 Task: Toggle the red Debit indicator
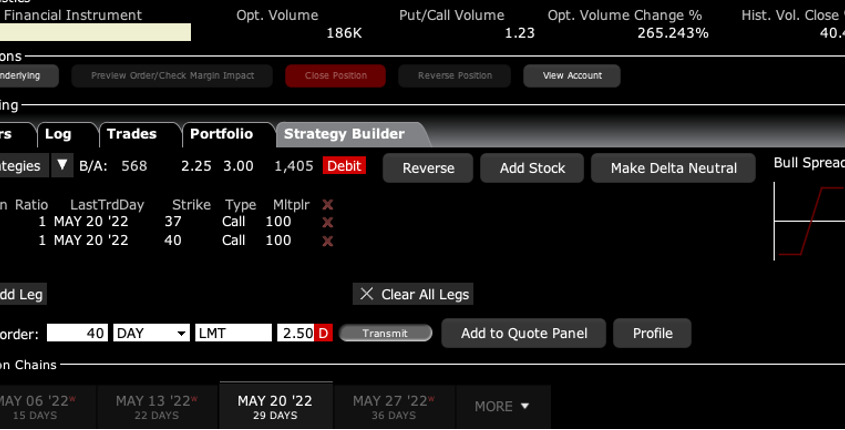344,166
